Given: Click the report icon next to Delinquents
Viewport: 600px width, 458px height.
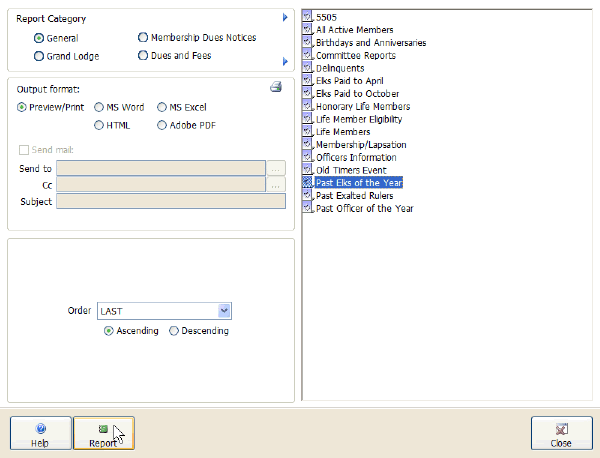Looking at the screenshot, I should tap(308, 68).
